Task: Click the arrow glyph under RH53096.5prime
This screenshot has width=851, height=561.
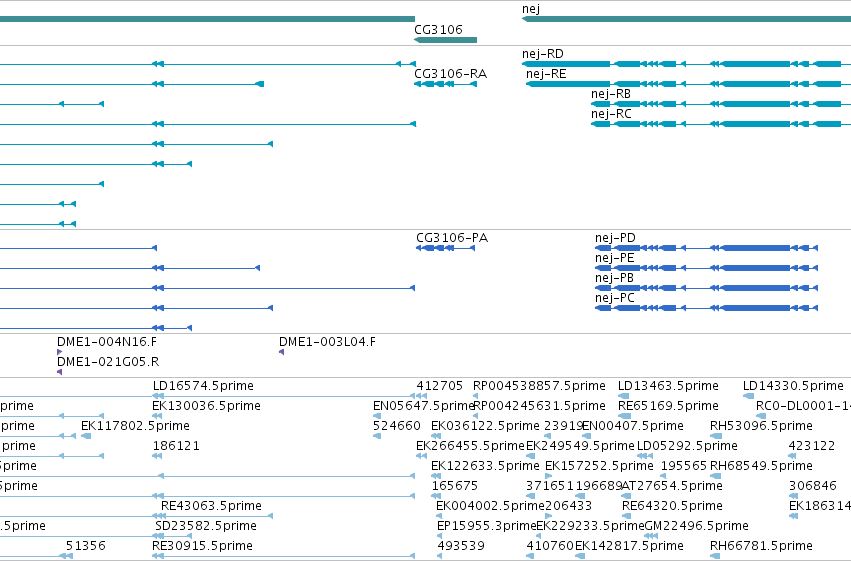Action: click(x=716, y=436)
